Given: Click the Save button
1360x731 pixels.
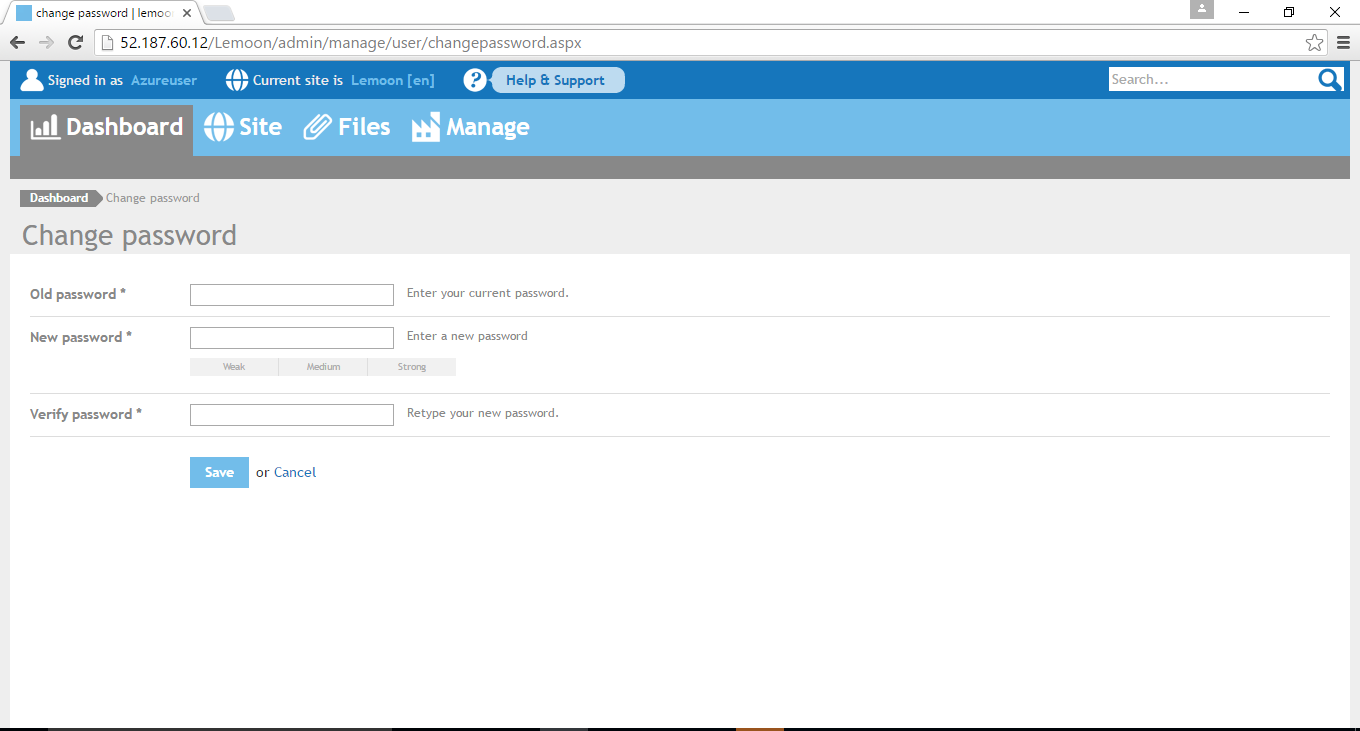Looking at the screenshot, I should (x=219, y=473).
